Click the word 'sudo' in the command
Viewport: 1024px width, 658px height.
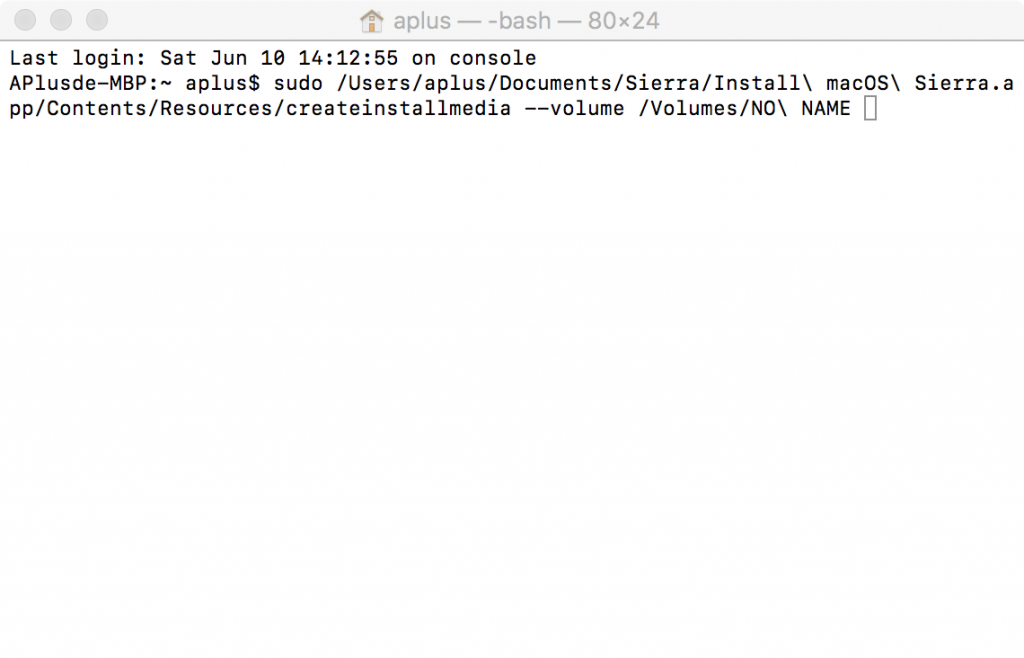tap(298, 84)
